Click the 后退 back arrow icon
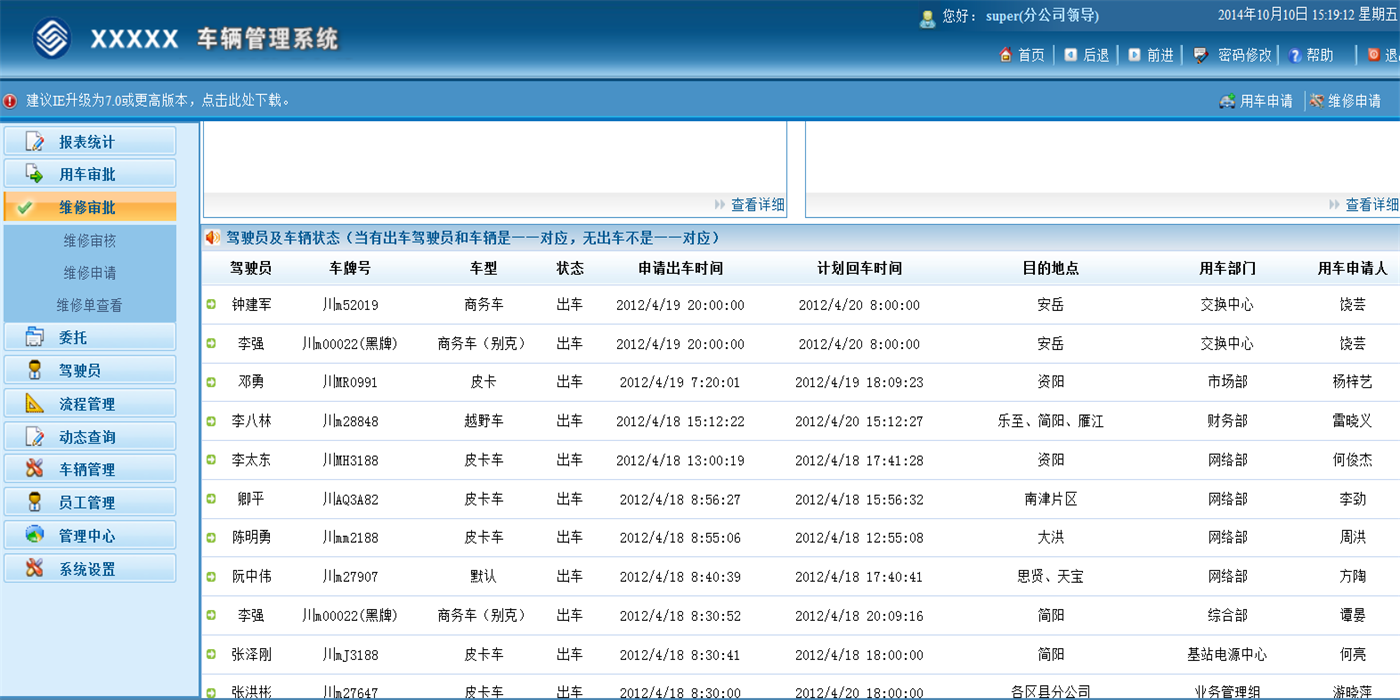This screenshot has height=700, width=1400. point(1071,55)
